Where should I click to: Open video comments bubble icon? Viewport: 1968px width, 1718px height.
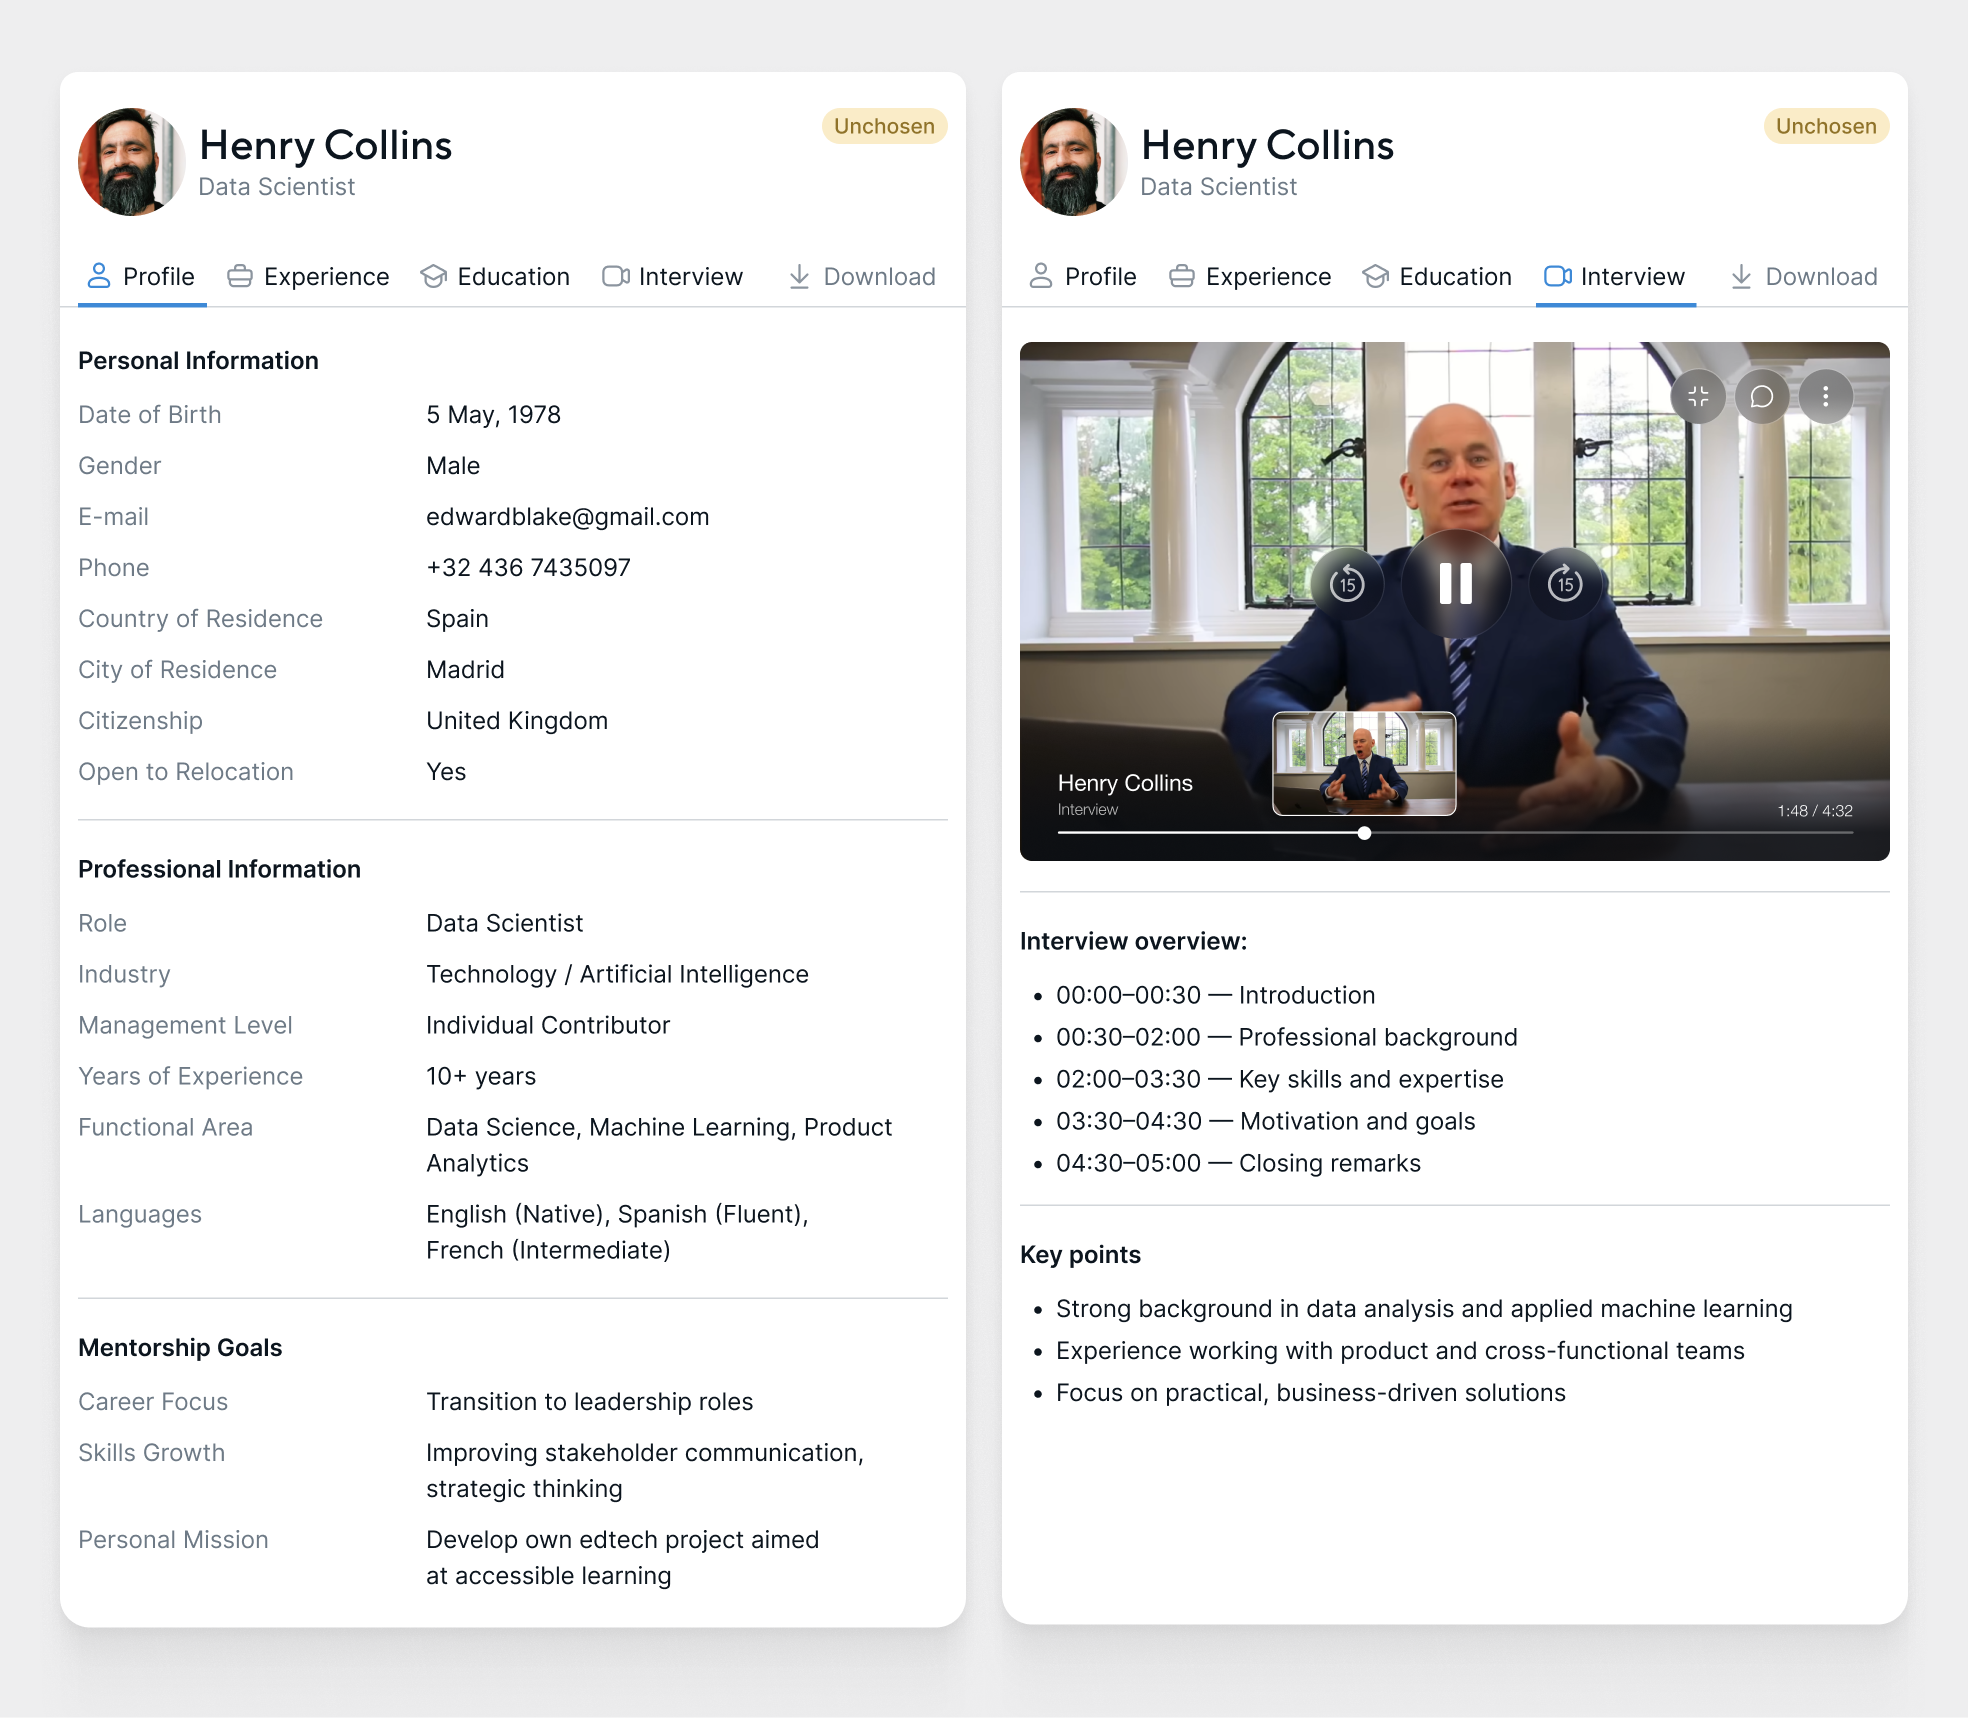[x=1762, y=397]
